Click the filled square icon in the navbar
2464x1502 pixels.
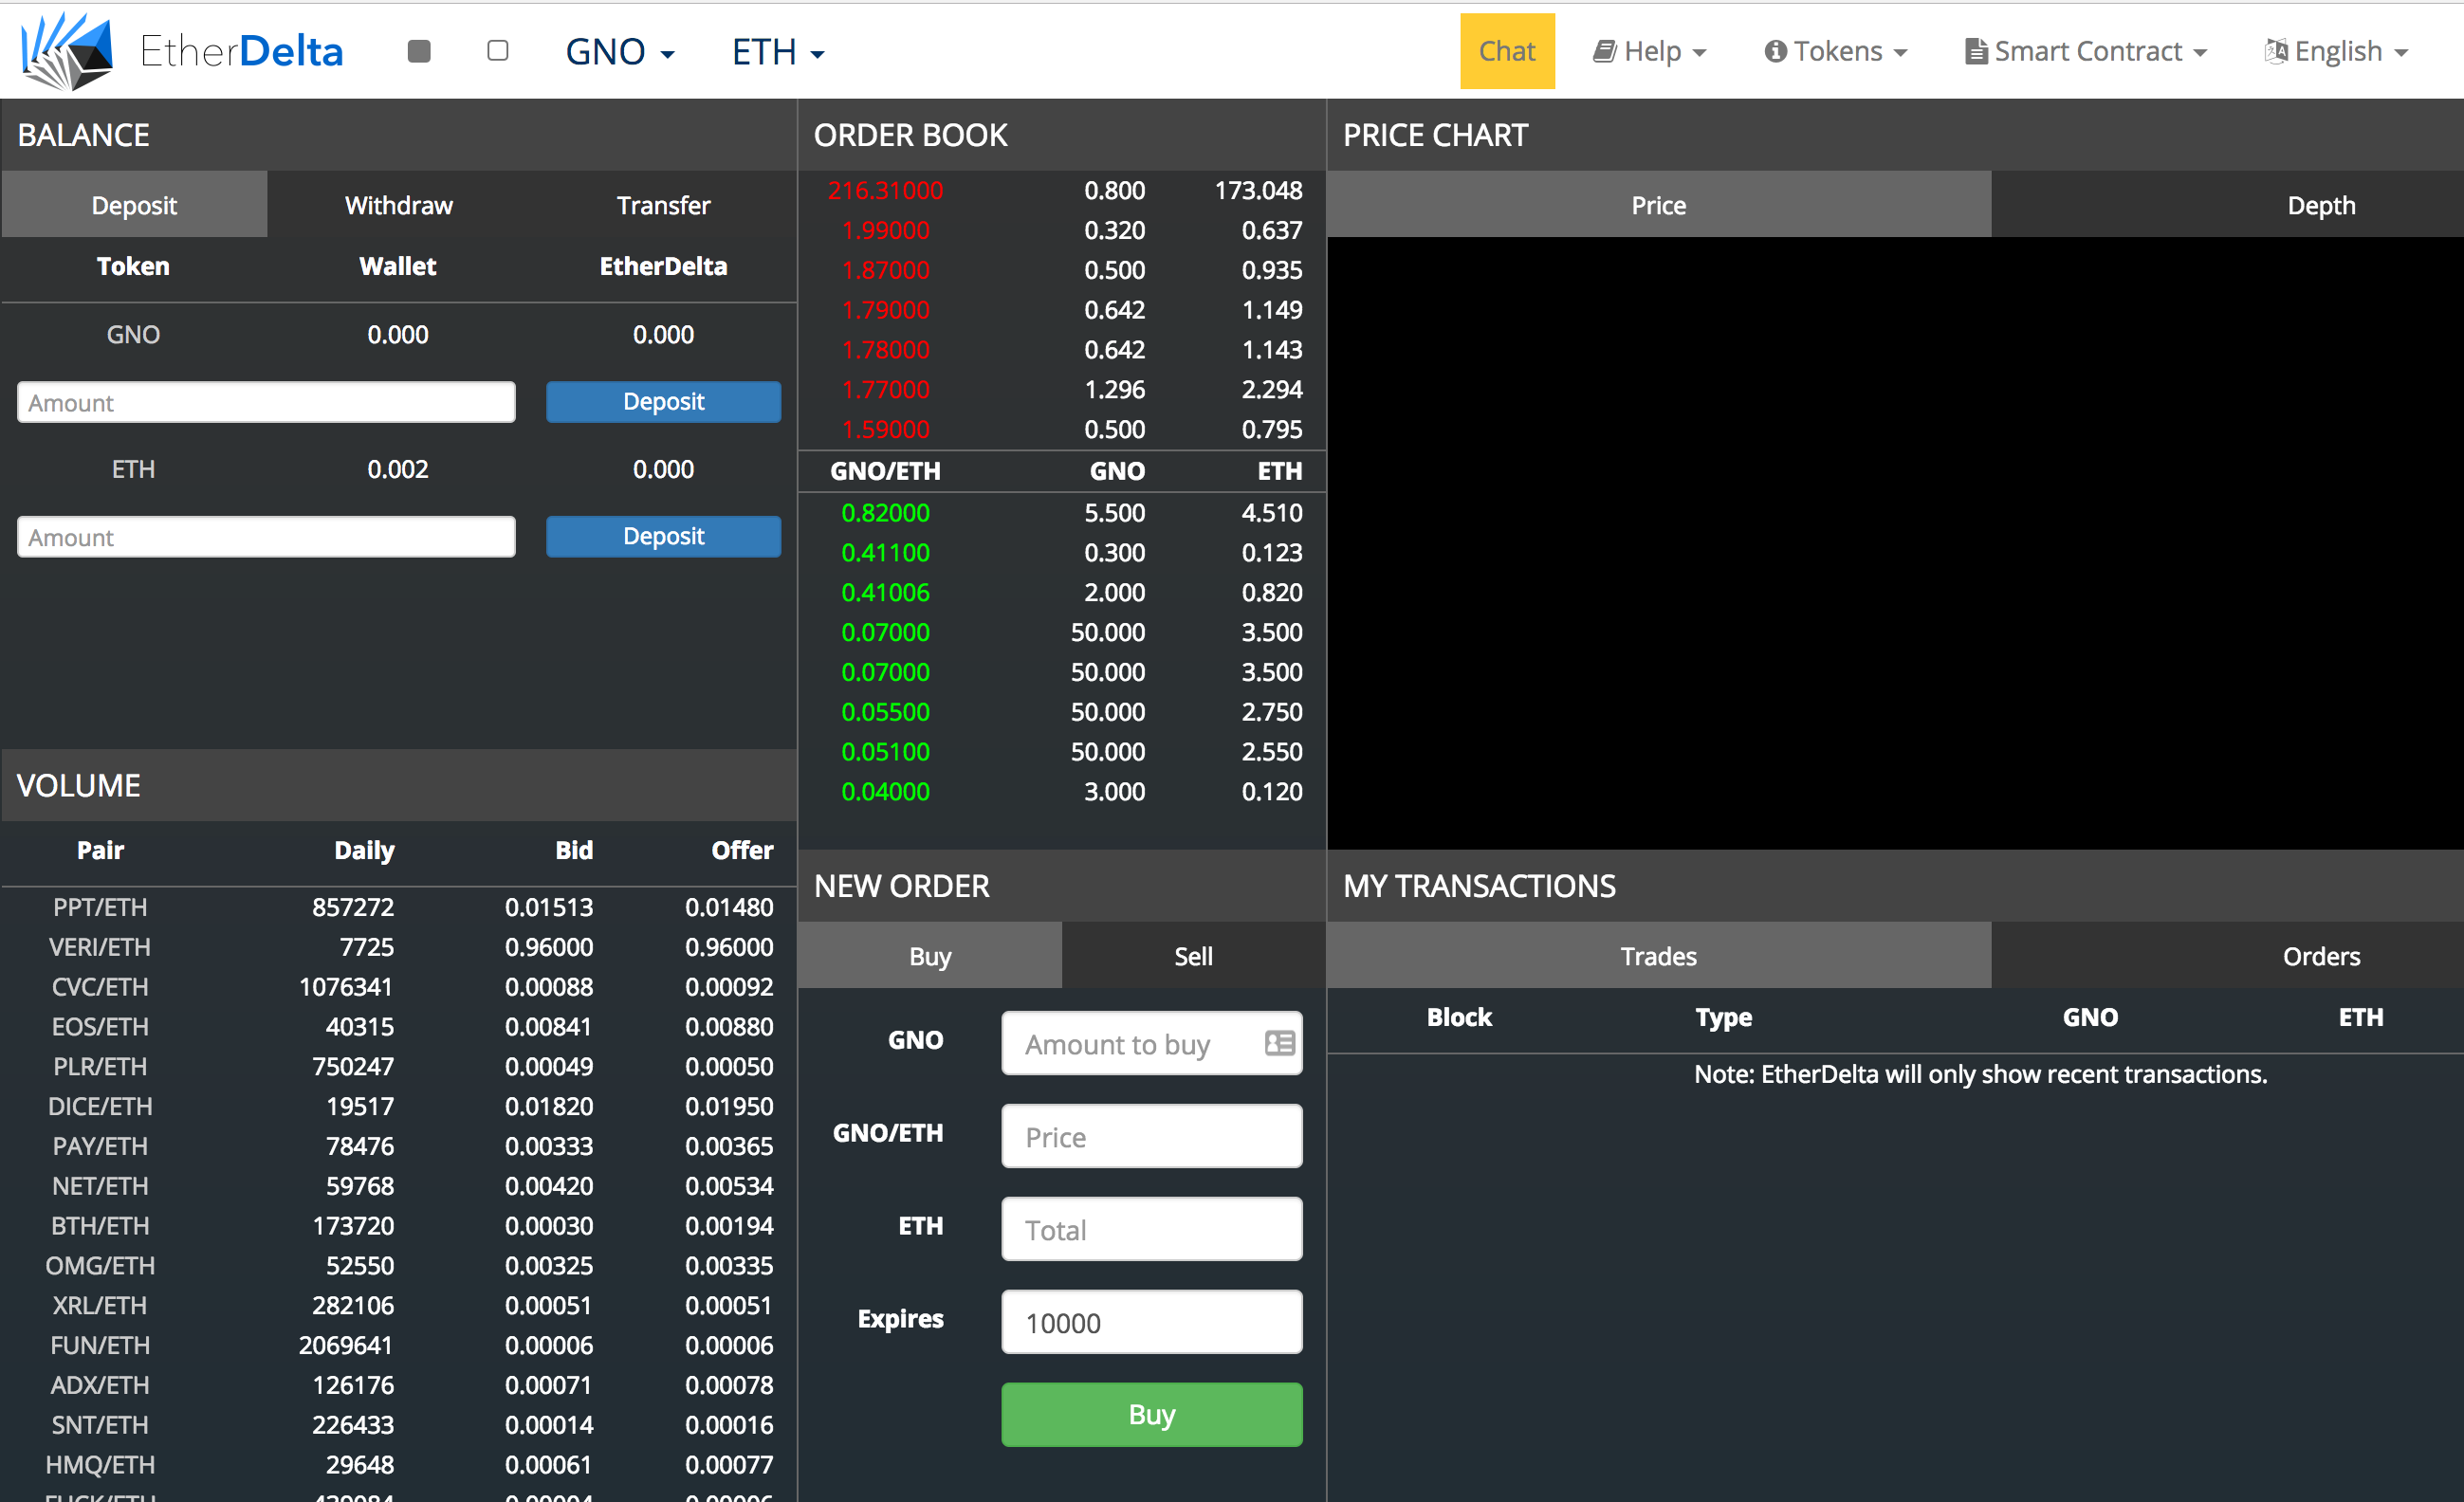[x=419, y=51]
